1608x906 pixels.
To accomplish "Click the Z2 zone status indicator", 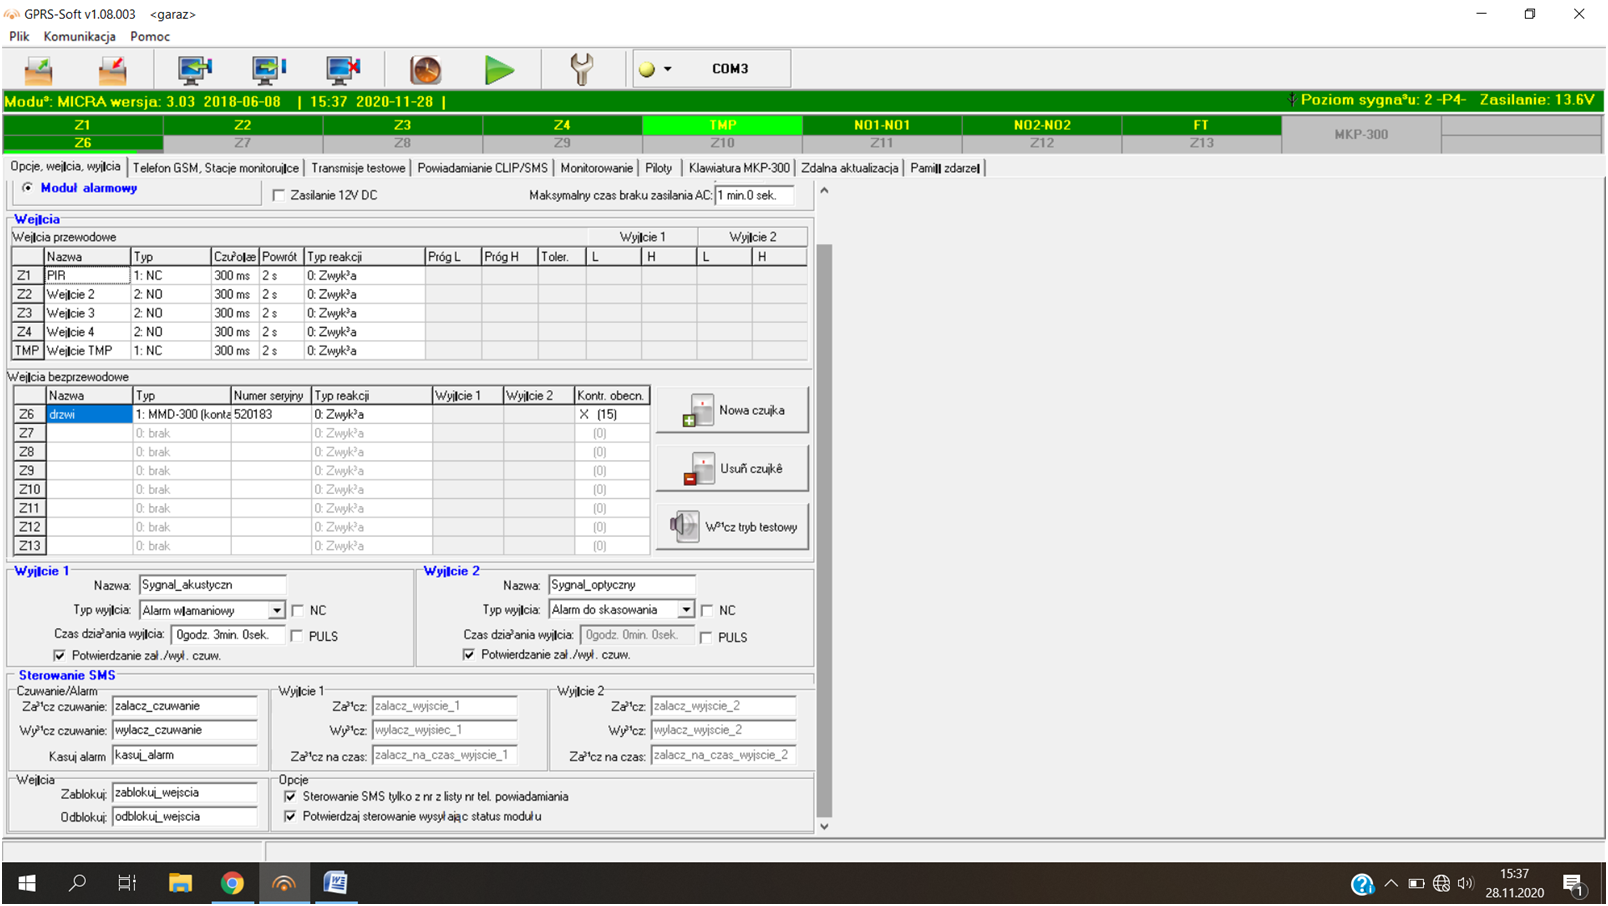I will coord(242,125).
